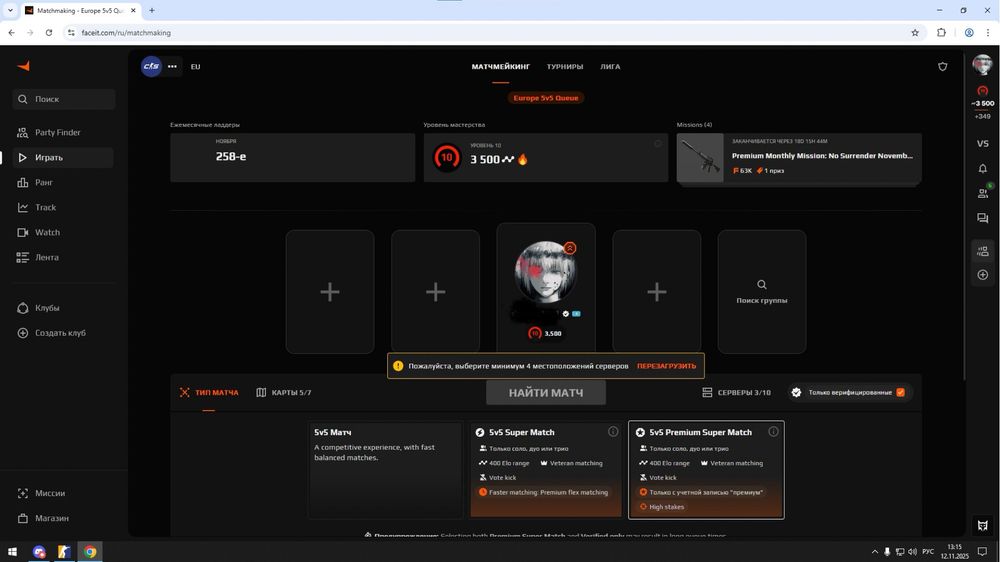Open friends icon with green badge
1000x562 pixels.
[x=983, y=193]
